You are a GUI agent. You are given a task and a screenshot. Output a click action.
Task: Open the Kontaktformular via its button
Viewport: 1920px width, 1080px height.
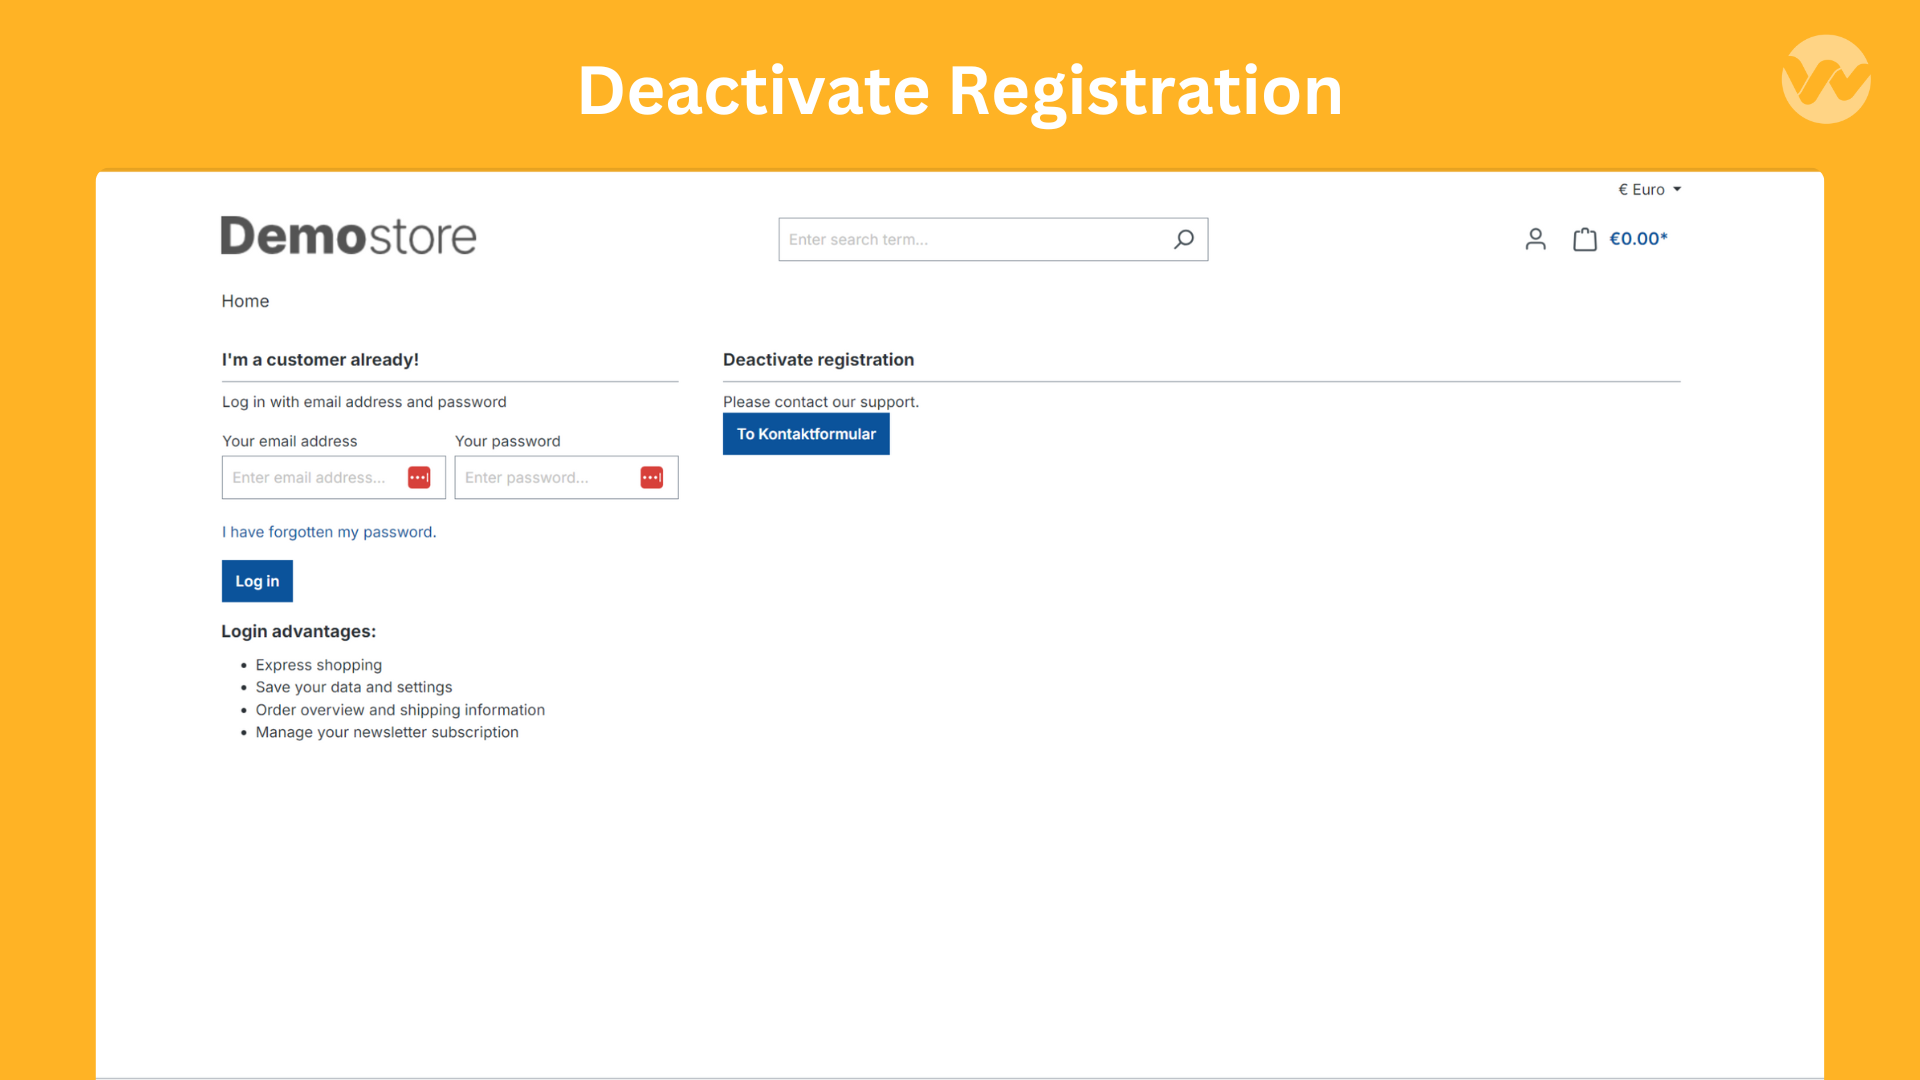point(806,433)
